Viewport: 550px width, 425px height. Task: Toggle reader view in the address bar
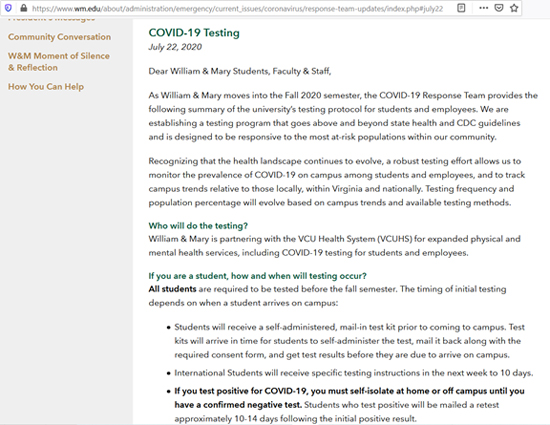(461, 8)
